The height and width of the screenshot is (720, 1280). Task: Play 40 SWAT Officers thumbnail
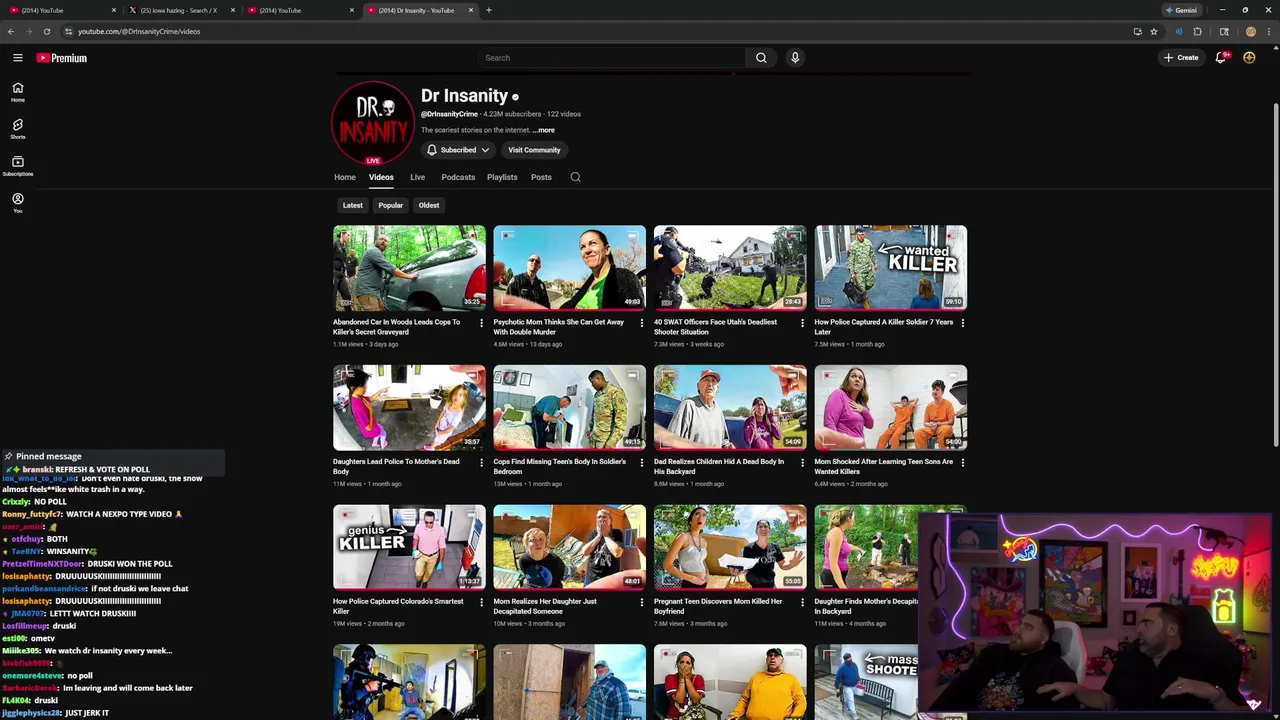[x=730, y=267]
